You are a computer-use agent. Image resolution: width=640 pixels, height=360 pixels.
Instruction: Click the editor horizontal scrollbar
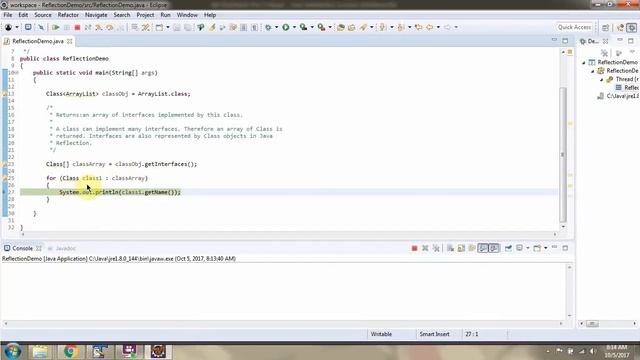pos(289,234)
